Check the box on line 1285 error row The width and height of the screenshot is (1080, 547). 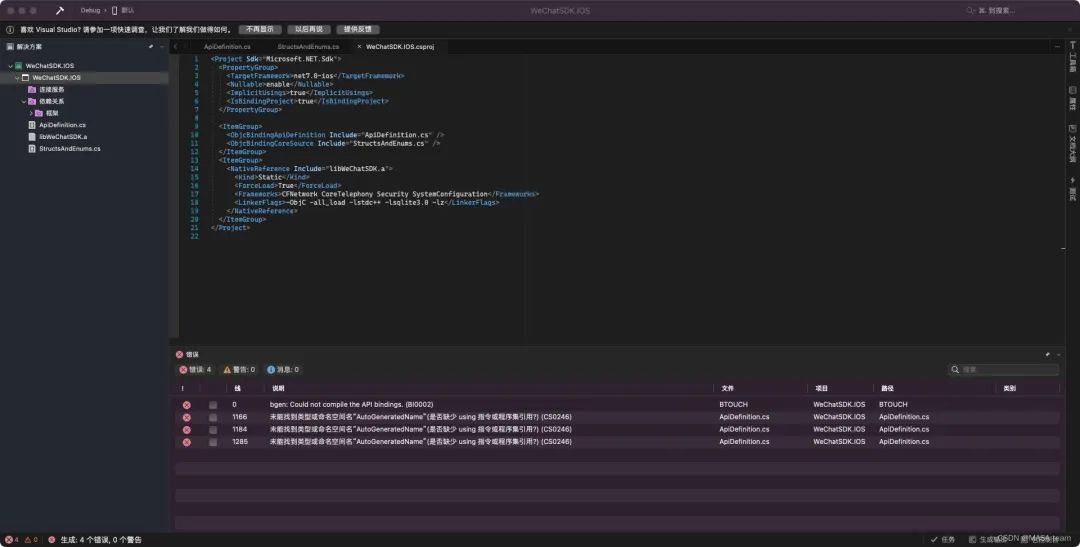pyautogui.click(x=213, y=442)
